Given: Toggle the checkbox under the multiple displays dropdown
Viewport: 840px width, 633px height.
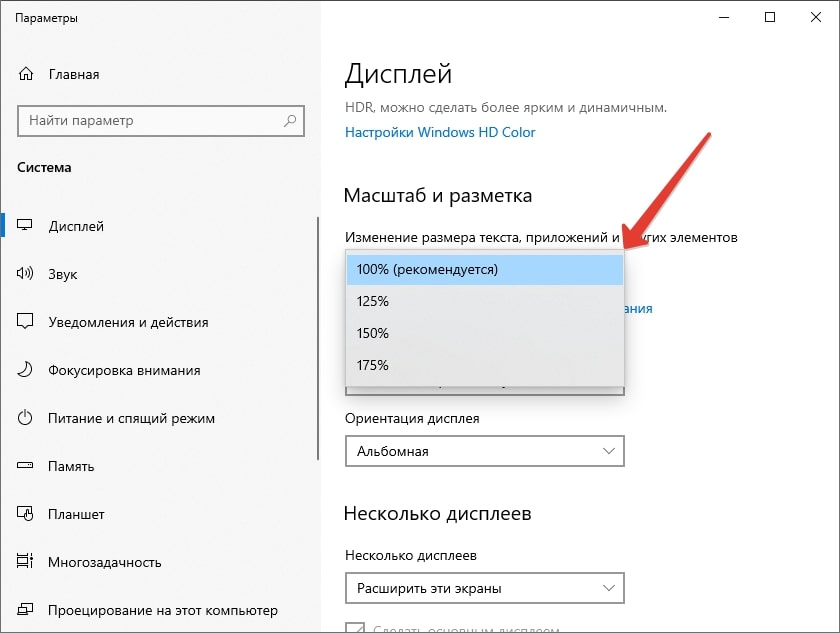Looking at the screenshot, I should (354, 628).
